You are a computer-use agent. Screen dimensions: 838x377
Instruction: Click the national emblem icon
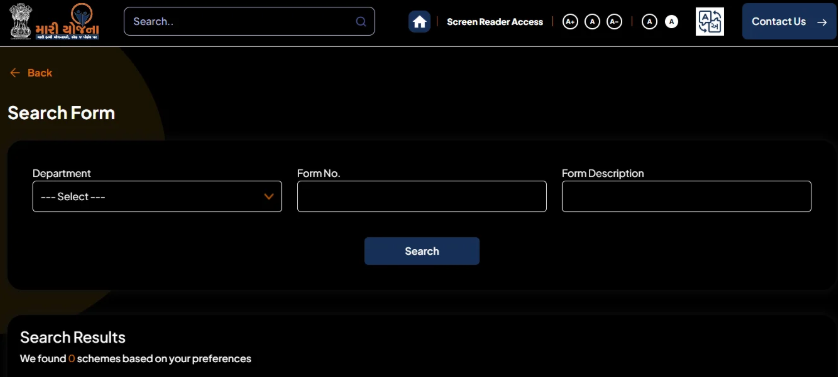21,21
